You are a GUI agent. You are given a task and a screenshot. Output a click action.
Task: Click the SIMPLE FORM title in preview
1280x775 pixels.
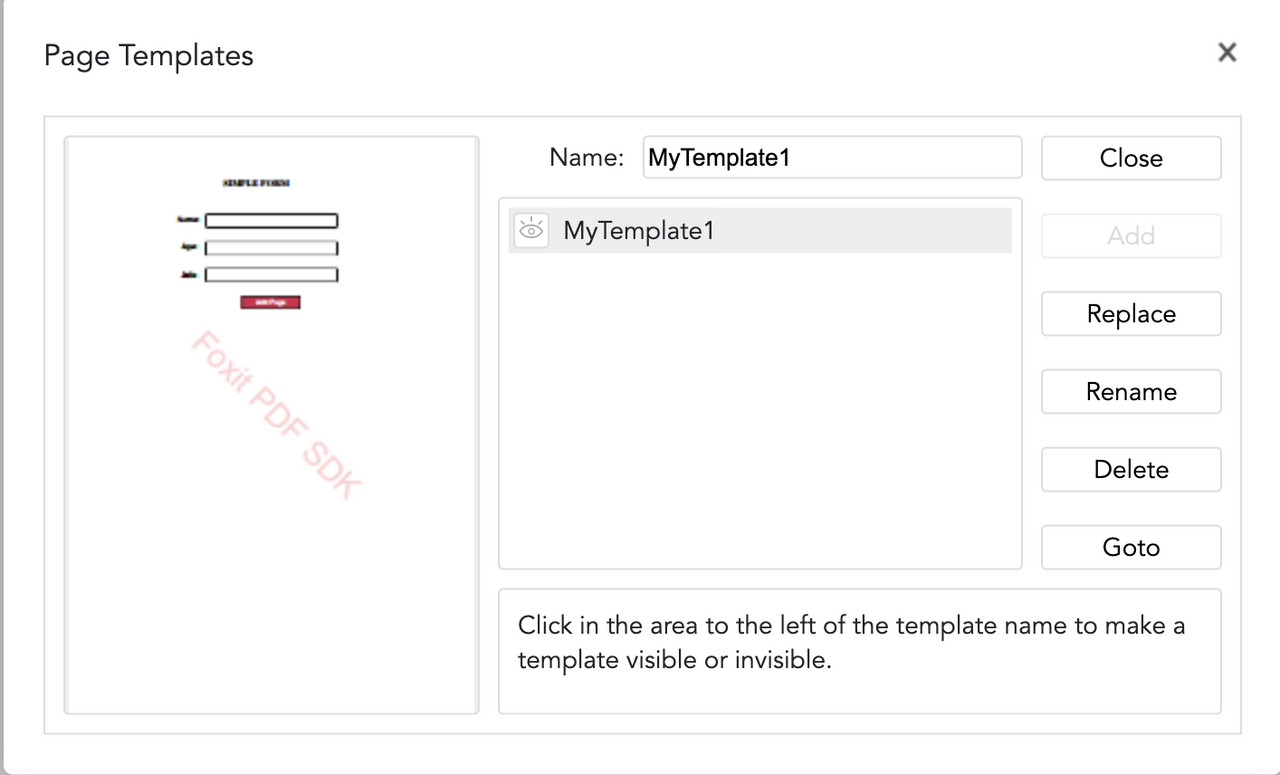click(256, 183)
